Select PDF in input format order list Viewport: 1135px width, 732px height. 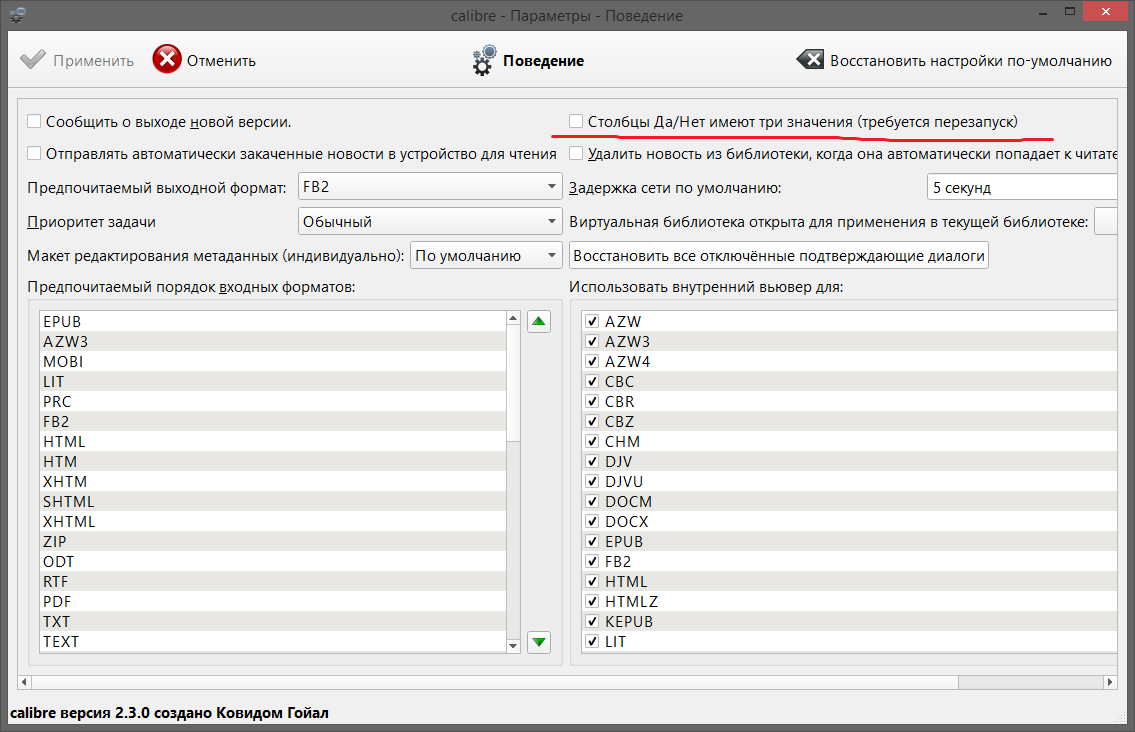(57, 601)
